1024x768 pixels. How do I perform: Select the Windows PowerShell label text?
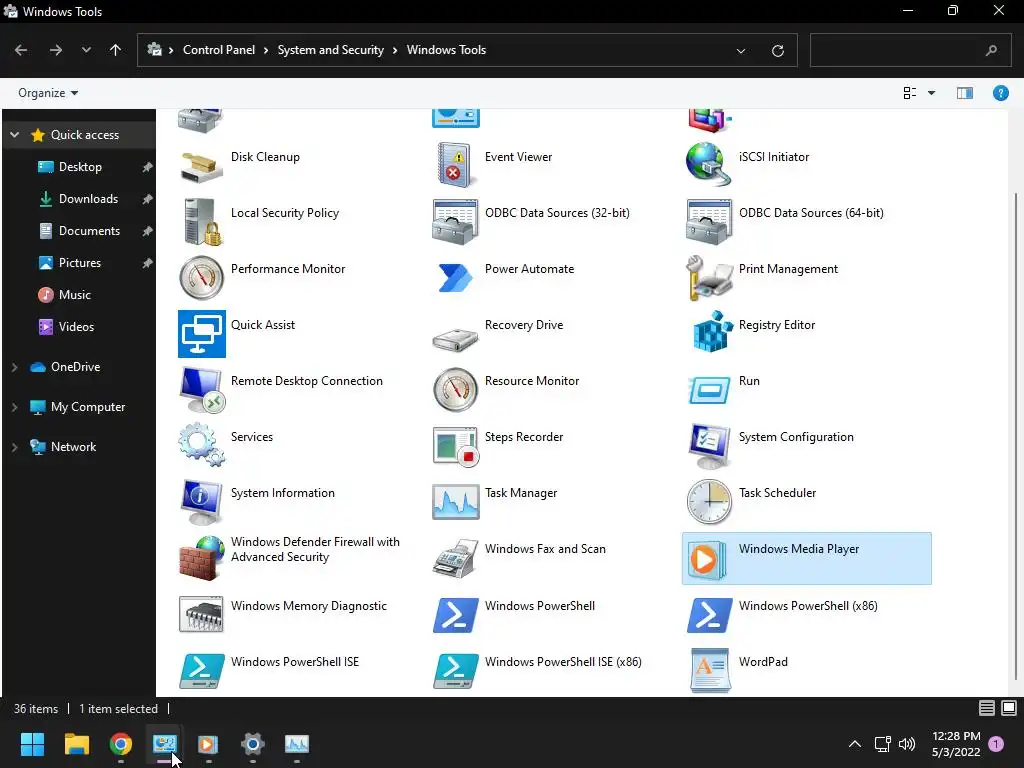539,605
